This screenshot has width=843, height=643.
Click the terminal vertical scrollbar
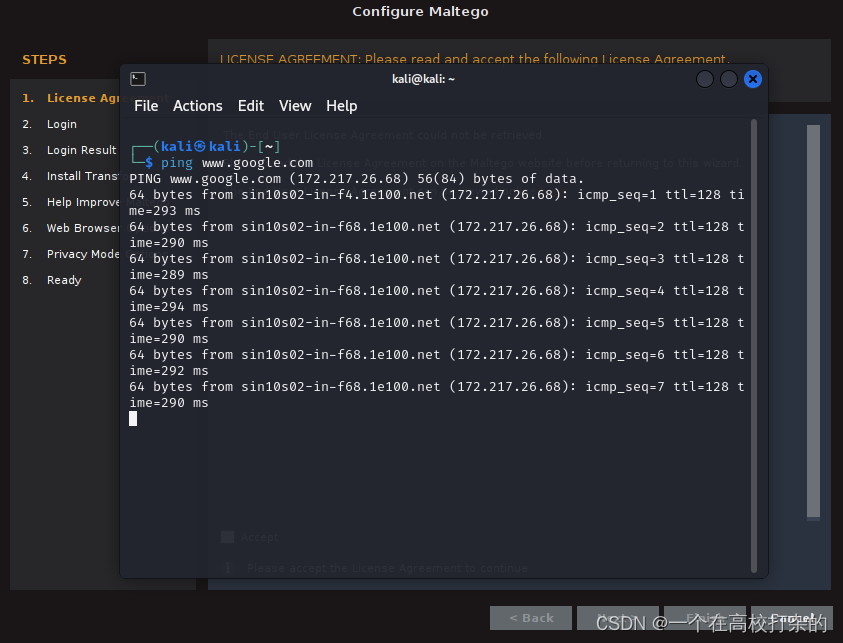pos(754,346)
